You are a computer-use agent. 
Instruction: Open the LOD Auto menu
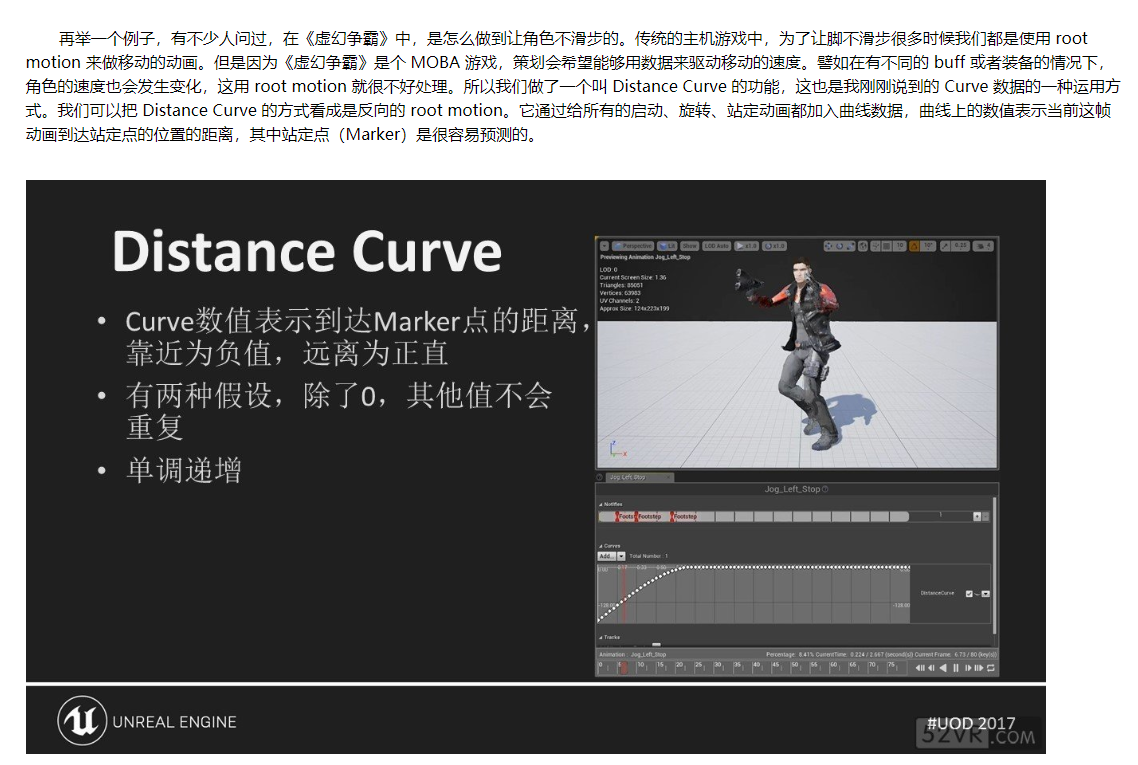pos(716,246)
